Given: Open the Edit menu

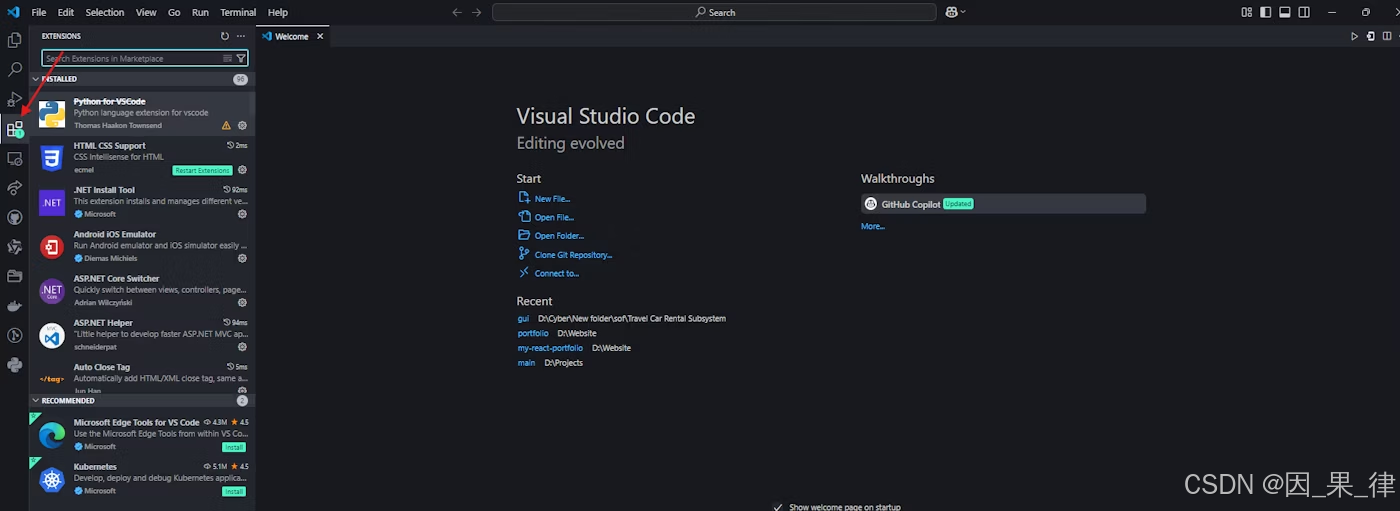Looking at the screenshot, I should point(66,12).
